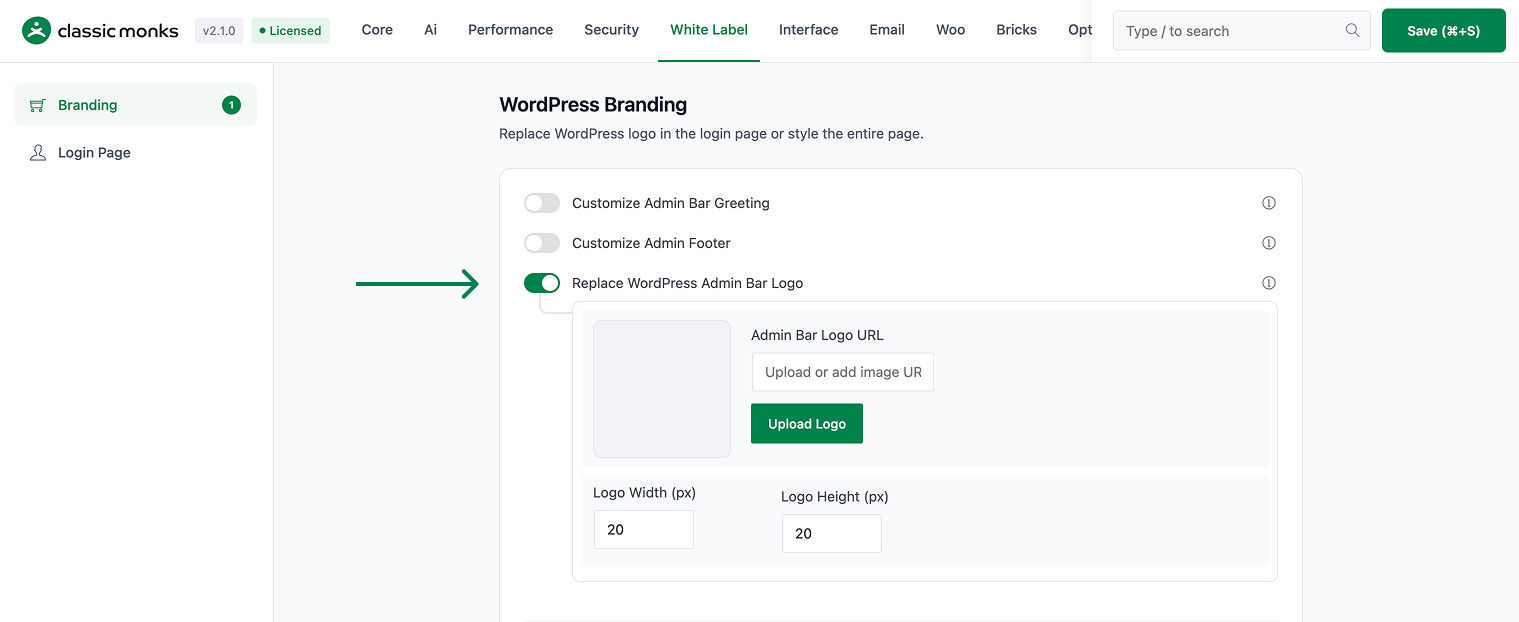This screenshot has height=622, width=1519.
Task: Enable Customize Admin Bar Greeting toggle
Action: [x=542, y=203]
